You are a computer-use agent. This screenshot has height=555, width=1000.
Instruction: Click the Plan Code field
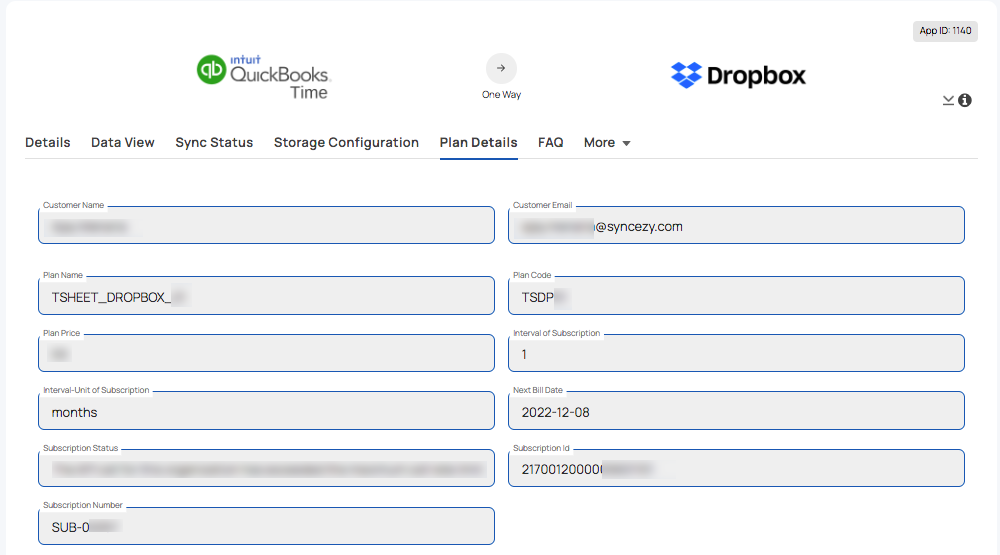pos(736,295)
